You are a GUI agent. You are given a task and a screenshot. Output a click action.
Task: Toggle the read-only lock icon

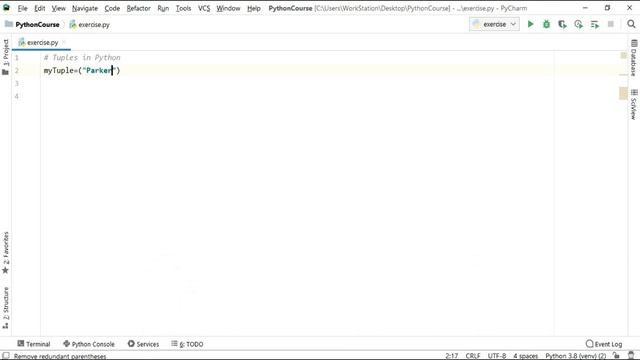[616, 356]
